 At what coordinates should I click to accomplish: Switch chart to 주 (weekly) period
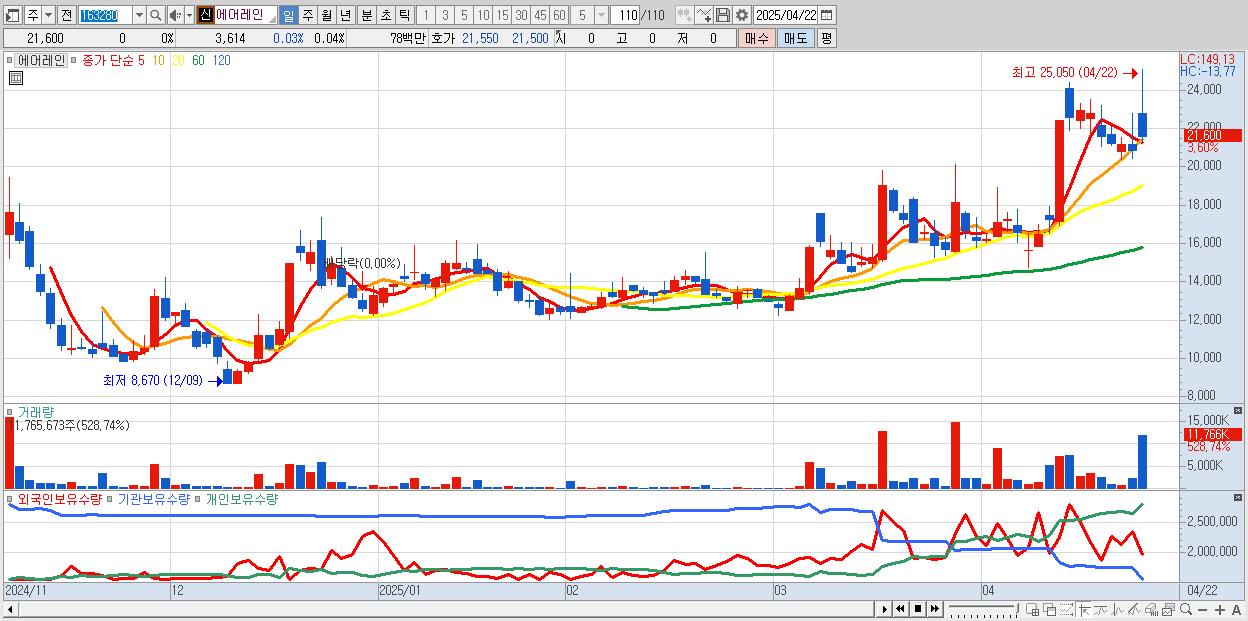coord(307,16)
